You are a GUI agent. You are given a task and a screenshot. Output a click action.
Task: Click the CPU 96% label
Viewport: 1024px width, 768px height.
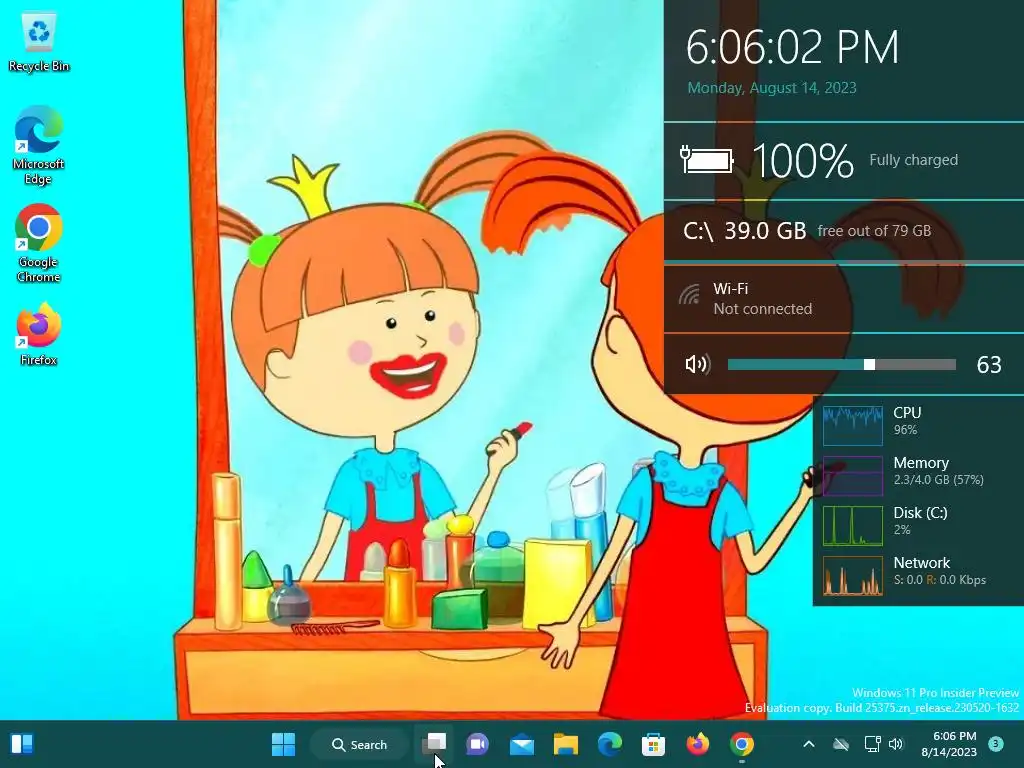(x=907, y=421)
